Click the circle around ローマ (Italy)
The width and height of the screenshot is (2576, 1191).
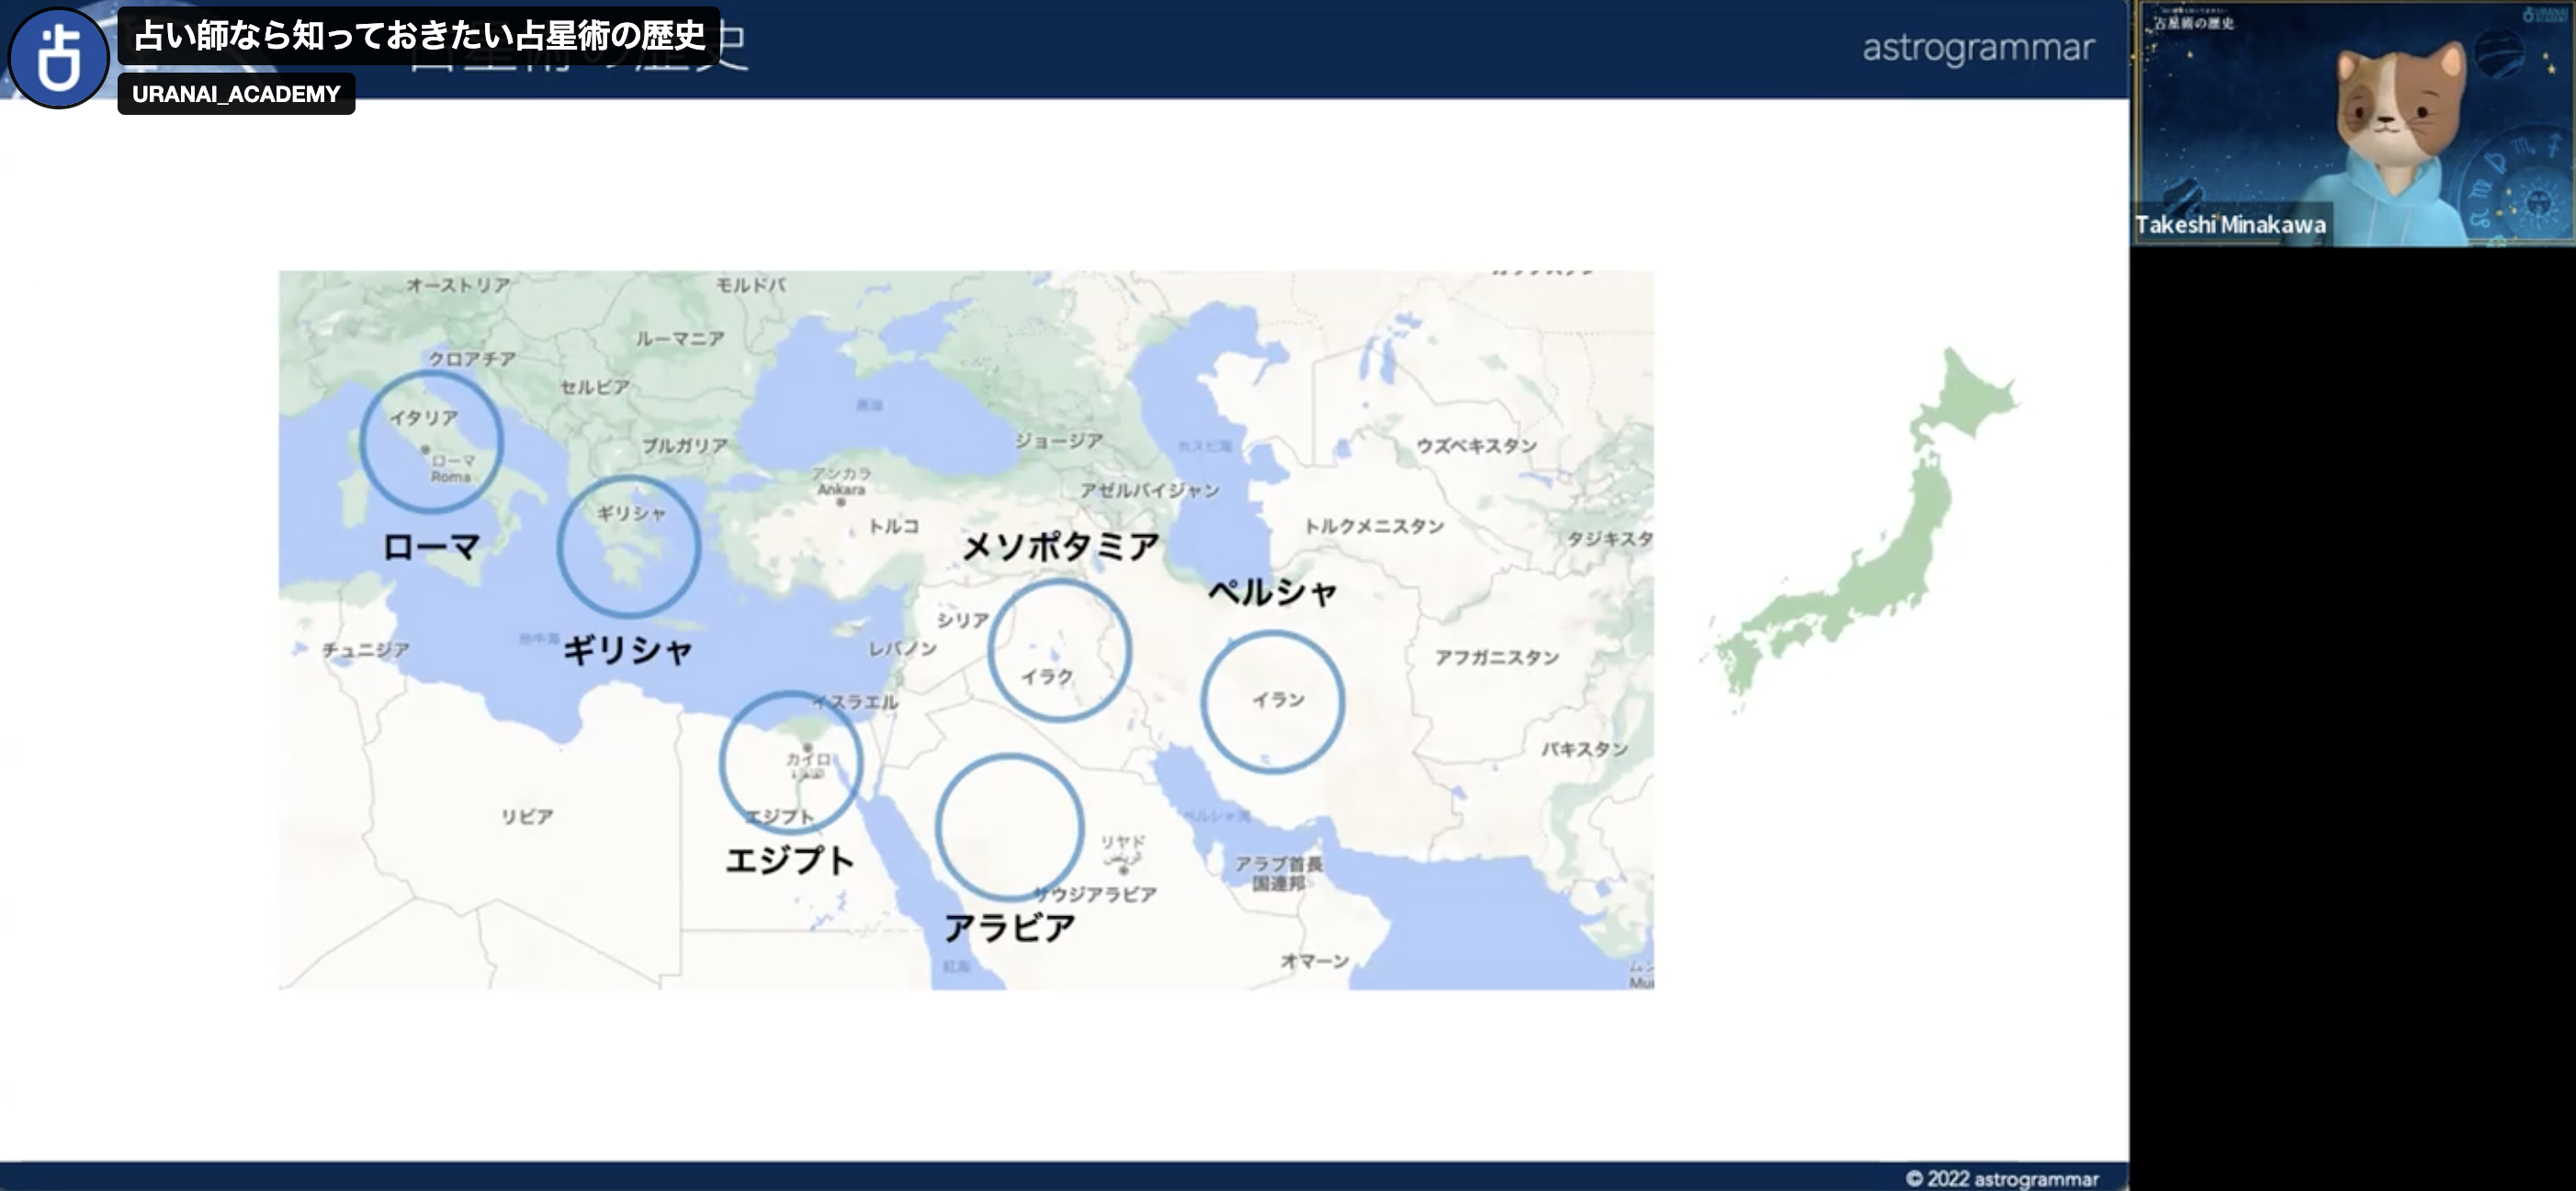coord(431,441)
